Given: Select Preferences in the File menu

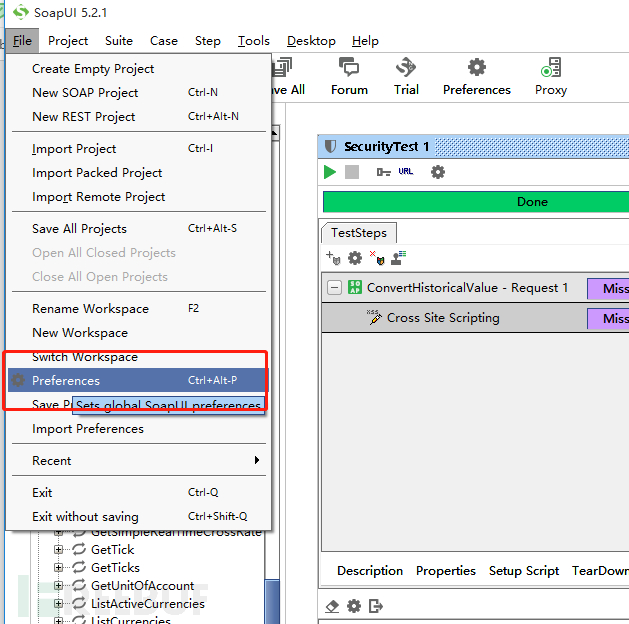Looking at the screenshot, I should click(x=138, y=380).
